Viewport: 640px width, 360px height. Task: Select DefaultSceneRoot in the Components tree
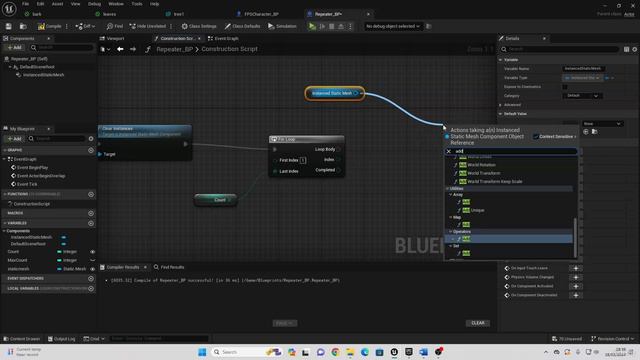coord(37,67)
